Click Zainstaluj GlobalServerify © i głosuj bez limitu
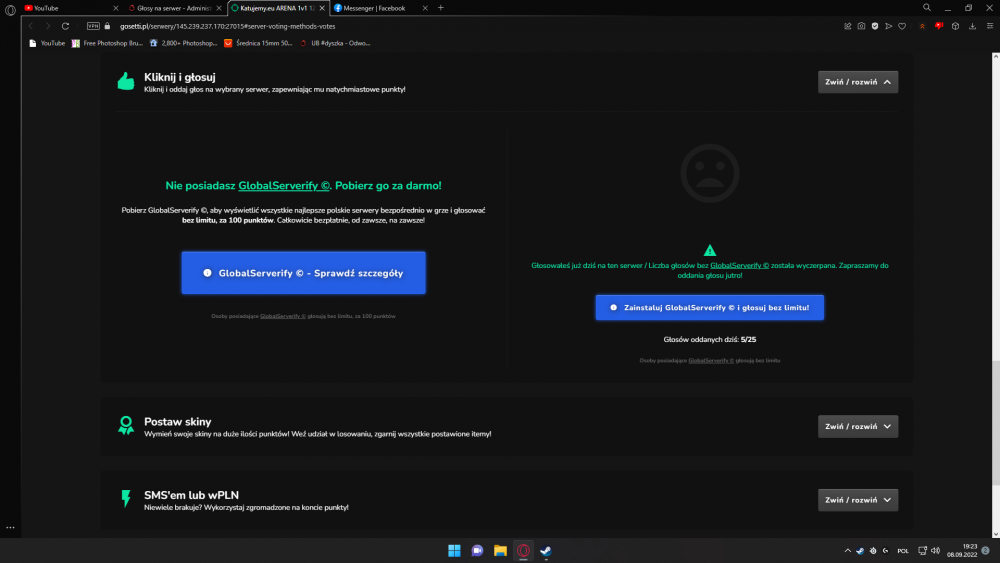Image resolution: width=1000 pixels, height=563 pixels. (x=710, y=307)
